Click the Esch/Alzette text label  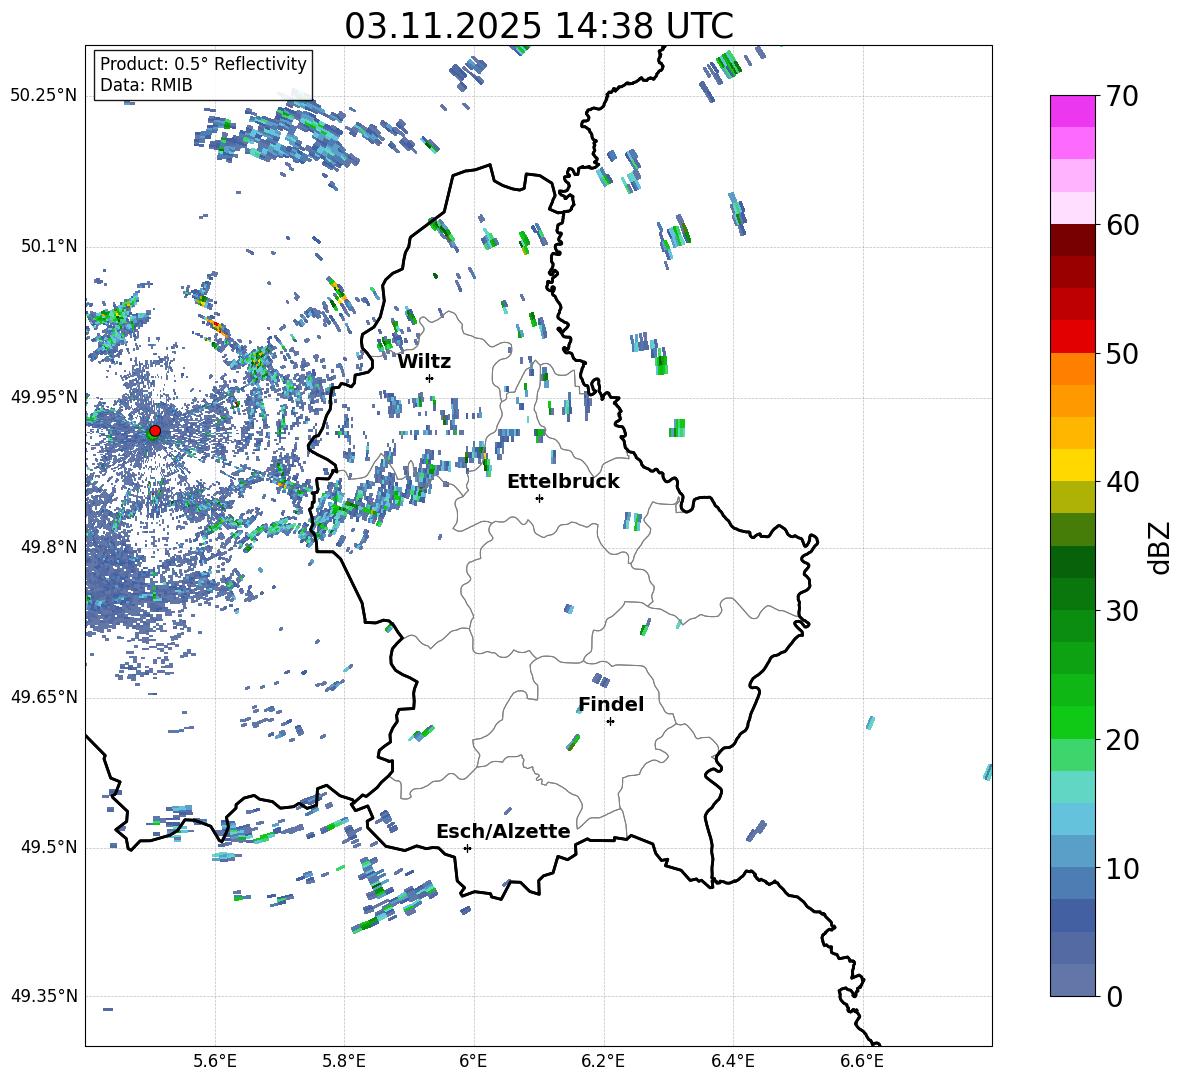click(503, 831)
